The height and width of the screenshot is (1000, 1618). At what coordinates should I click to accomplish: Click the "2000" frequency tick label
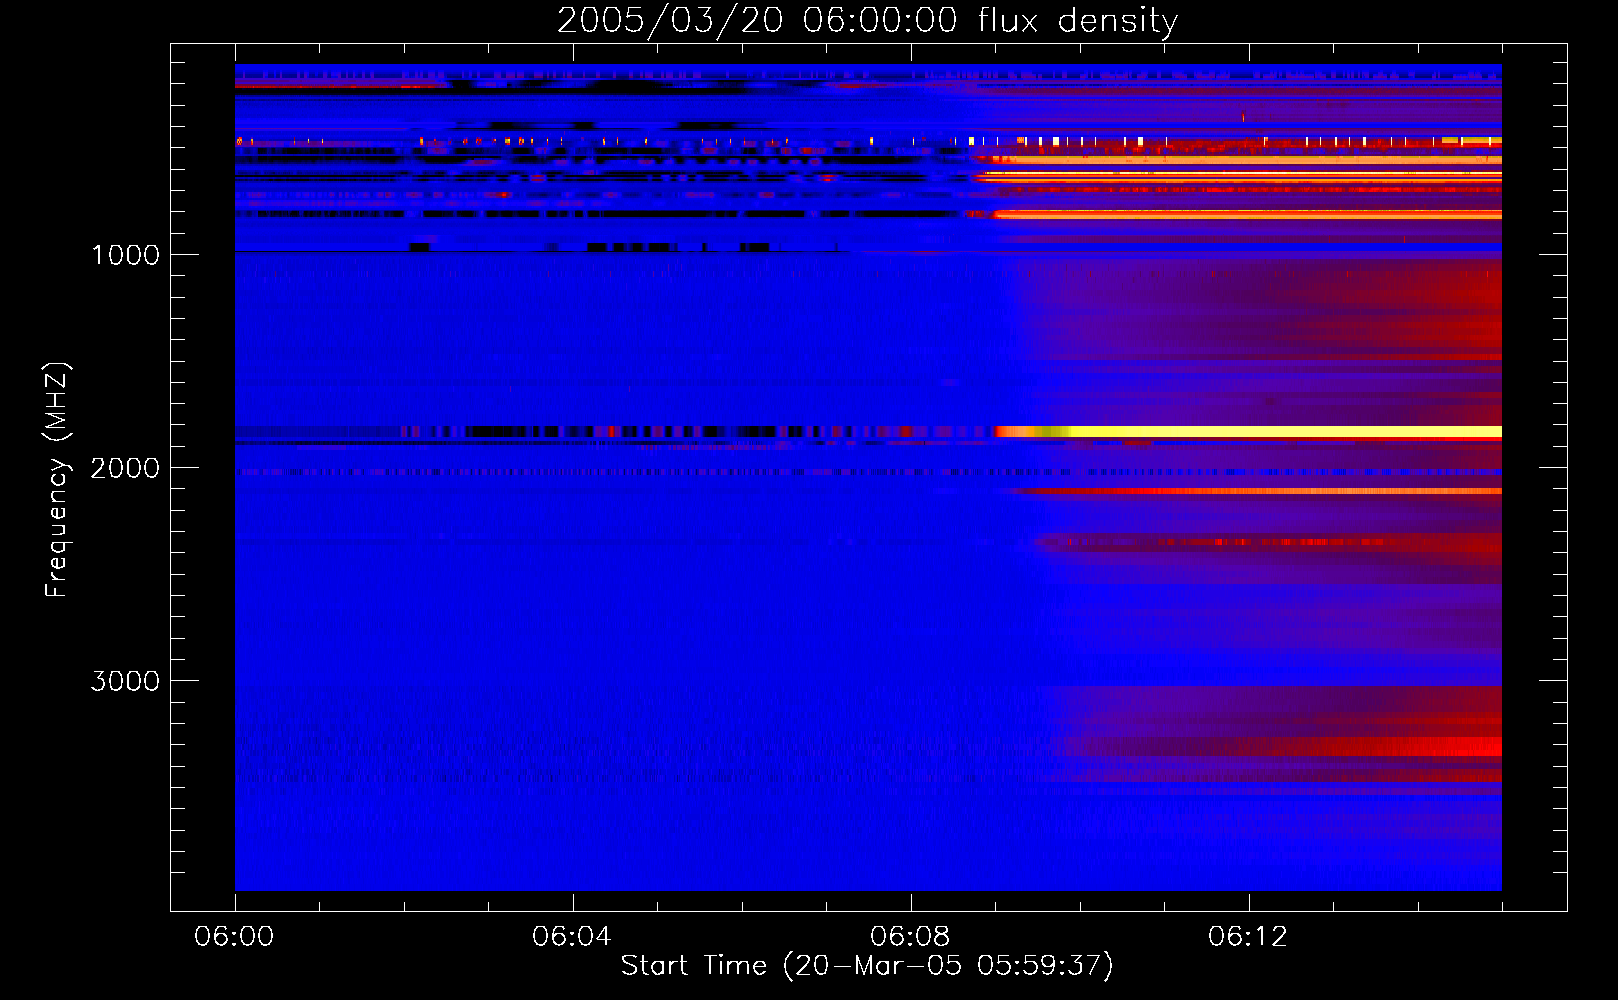(x=125, y=468)
